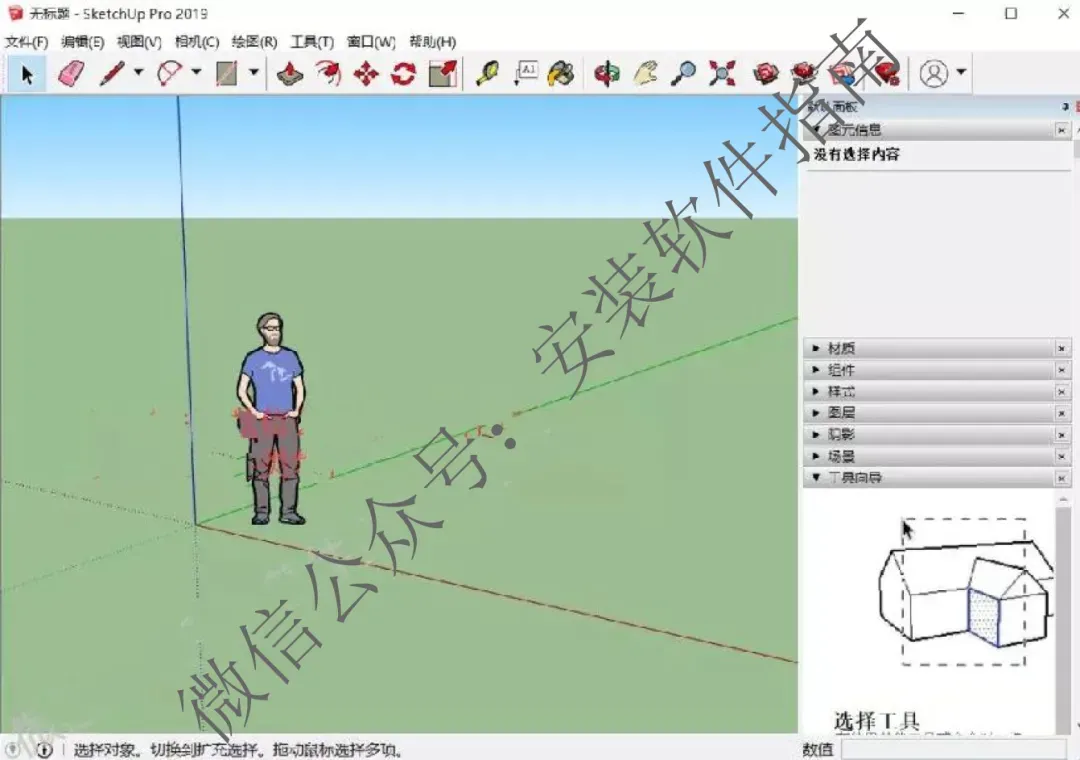This screenshot has width=1080, height=760.
Task: Select the Scale tool
Action: tap(442, 74)
